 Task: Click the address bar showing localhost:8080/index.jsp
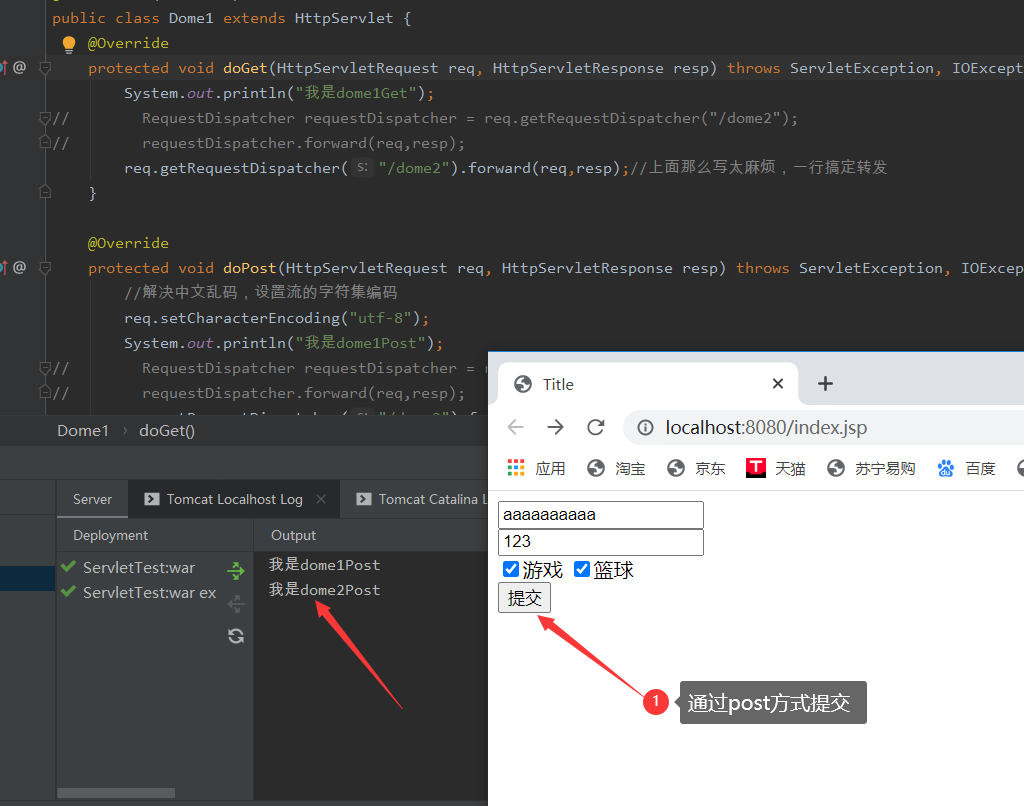coord(823,427)
